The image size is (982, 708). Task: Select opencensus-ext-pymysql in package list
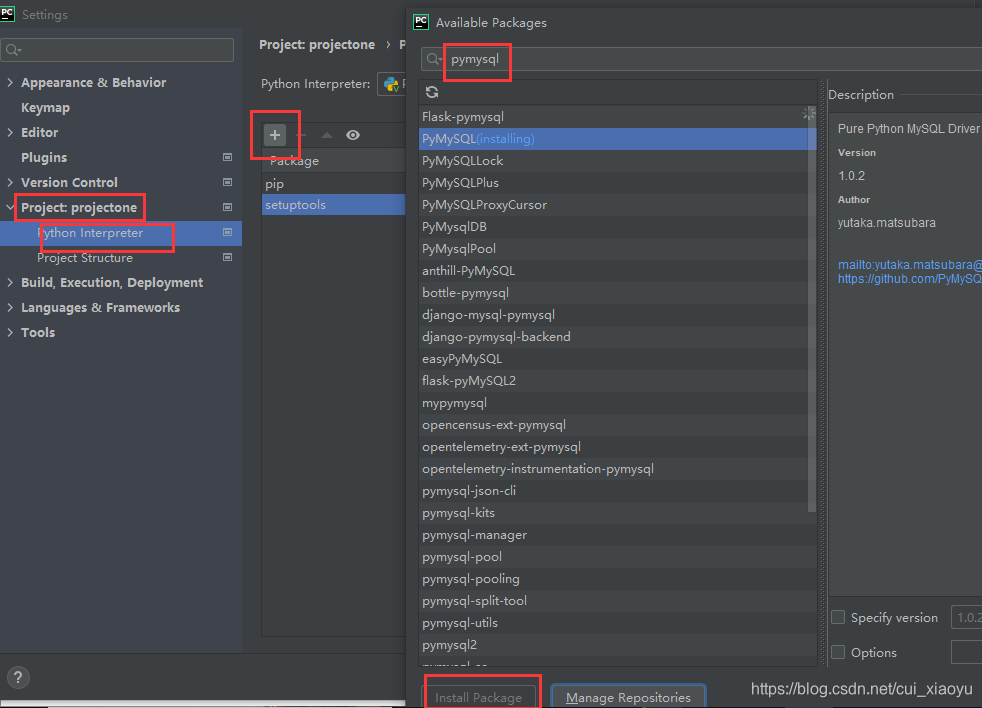click(618, 425)
